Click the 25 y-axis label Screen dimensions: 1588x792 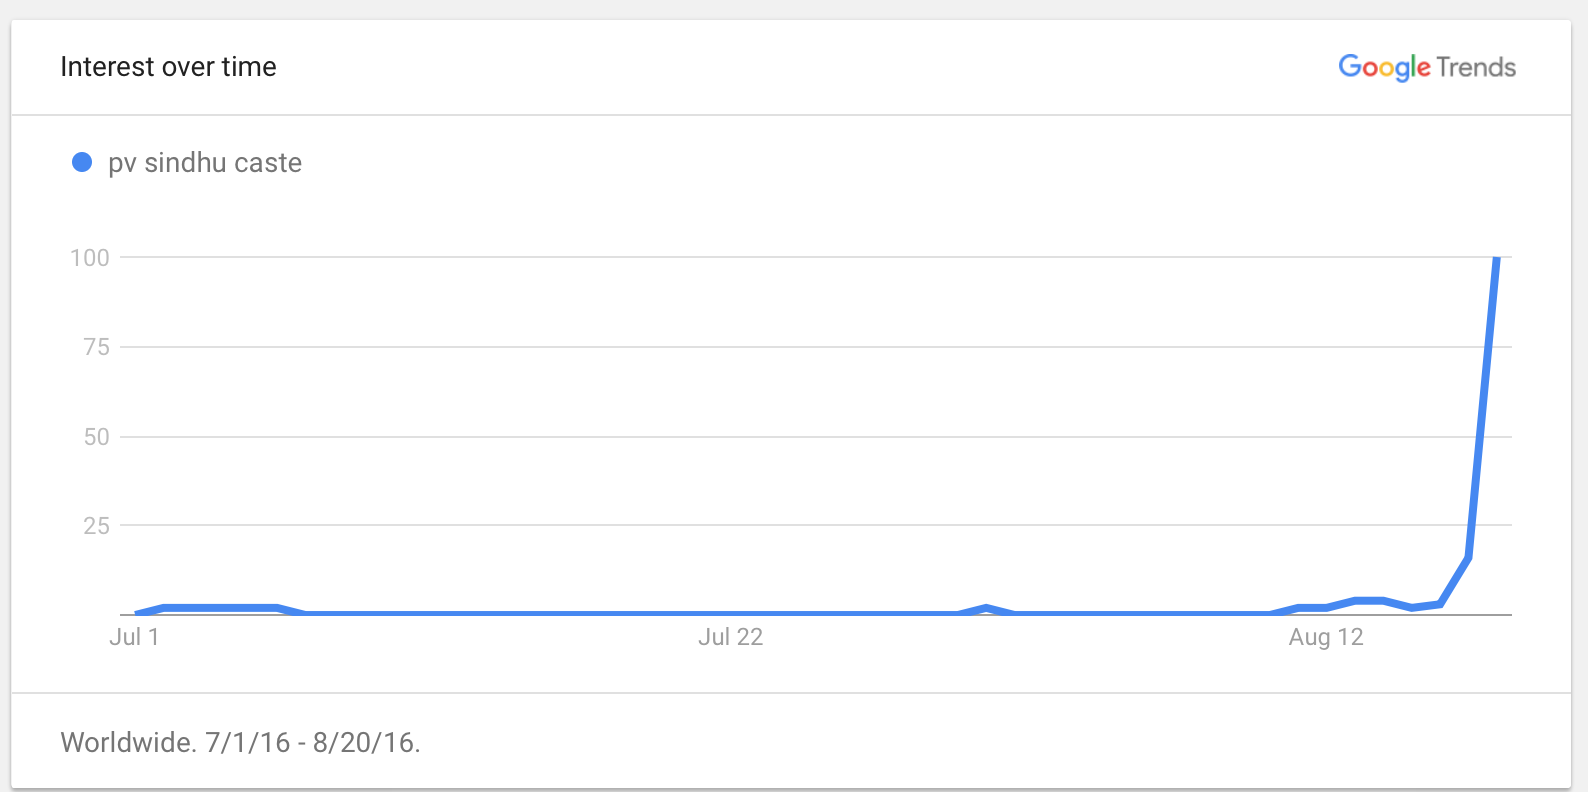pos(97,526)
